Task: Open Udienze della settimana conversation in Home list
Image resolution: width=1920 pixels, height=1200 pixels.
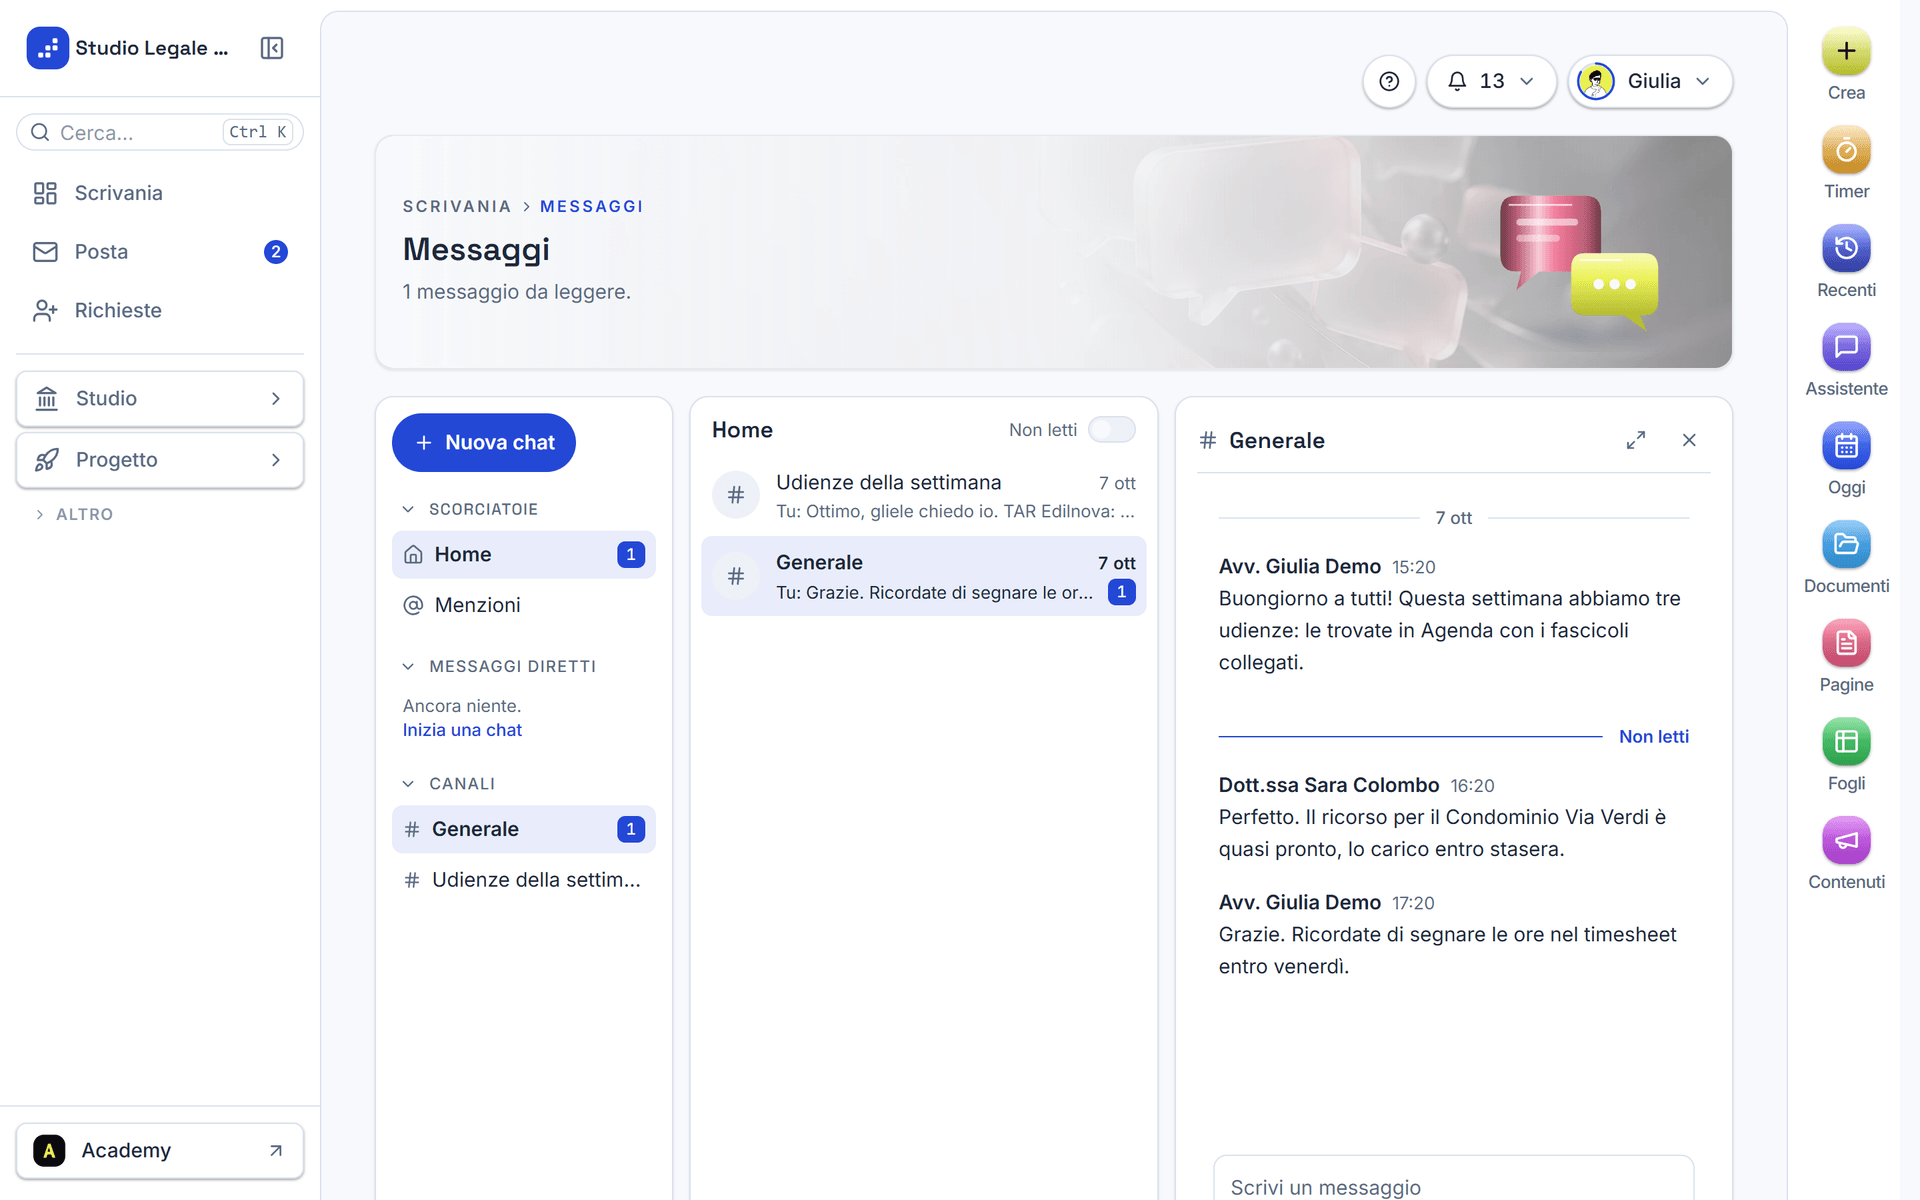Action: 924,496
